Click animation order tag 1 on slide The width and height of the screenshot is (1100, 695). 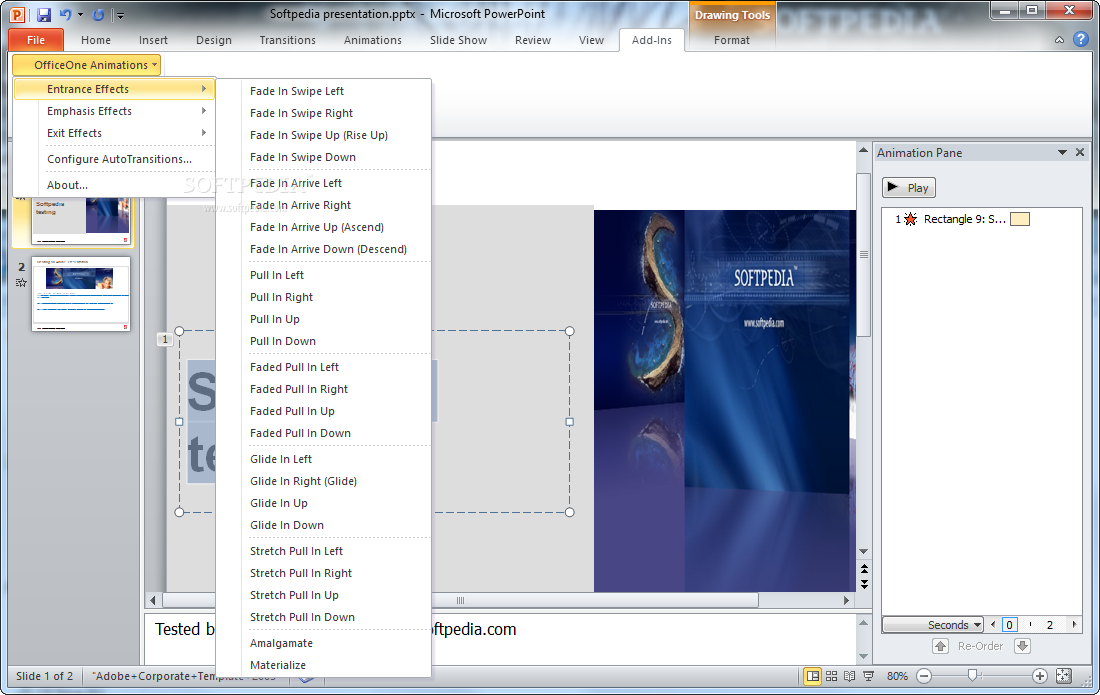tap(165, 339)
